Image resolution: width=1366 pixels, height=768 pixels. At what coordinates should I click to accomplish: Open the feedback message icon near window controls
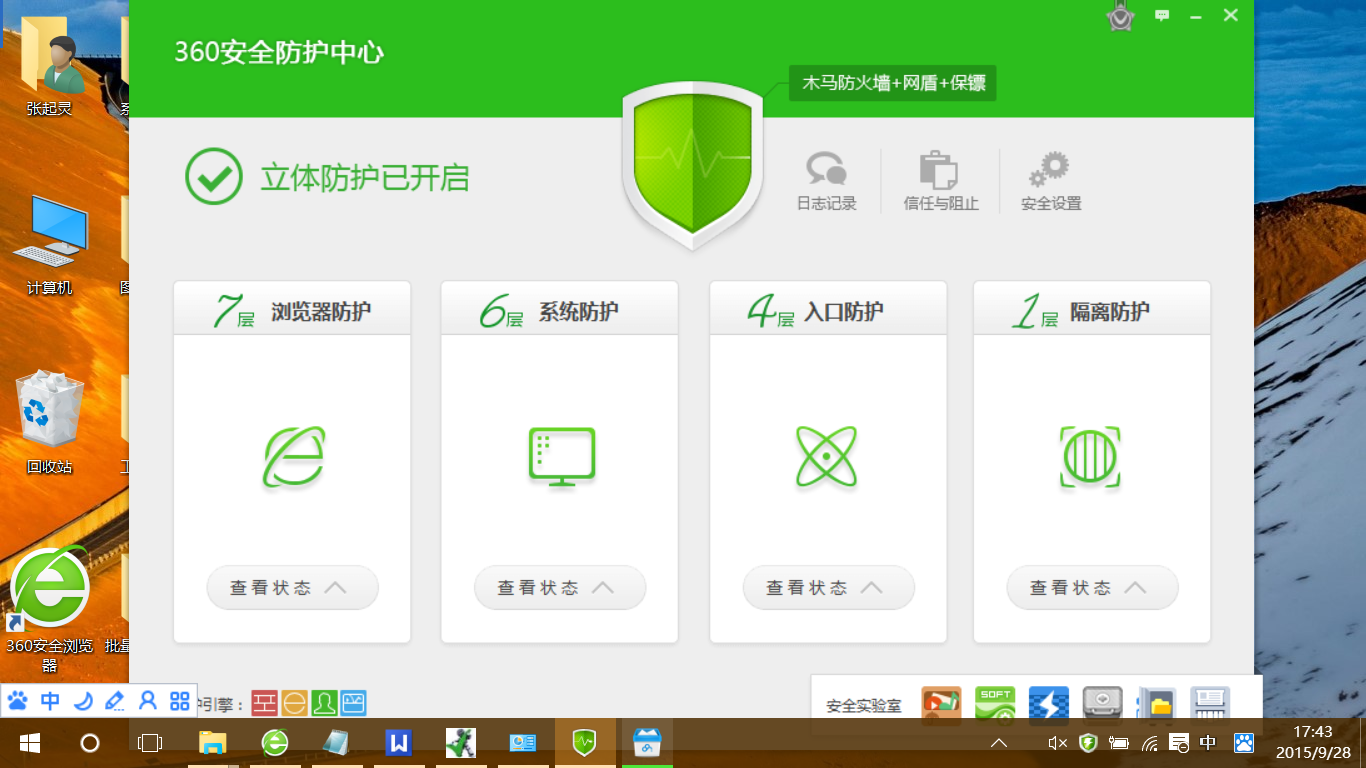(x=1161, y=16)
